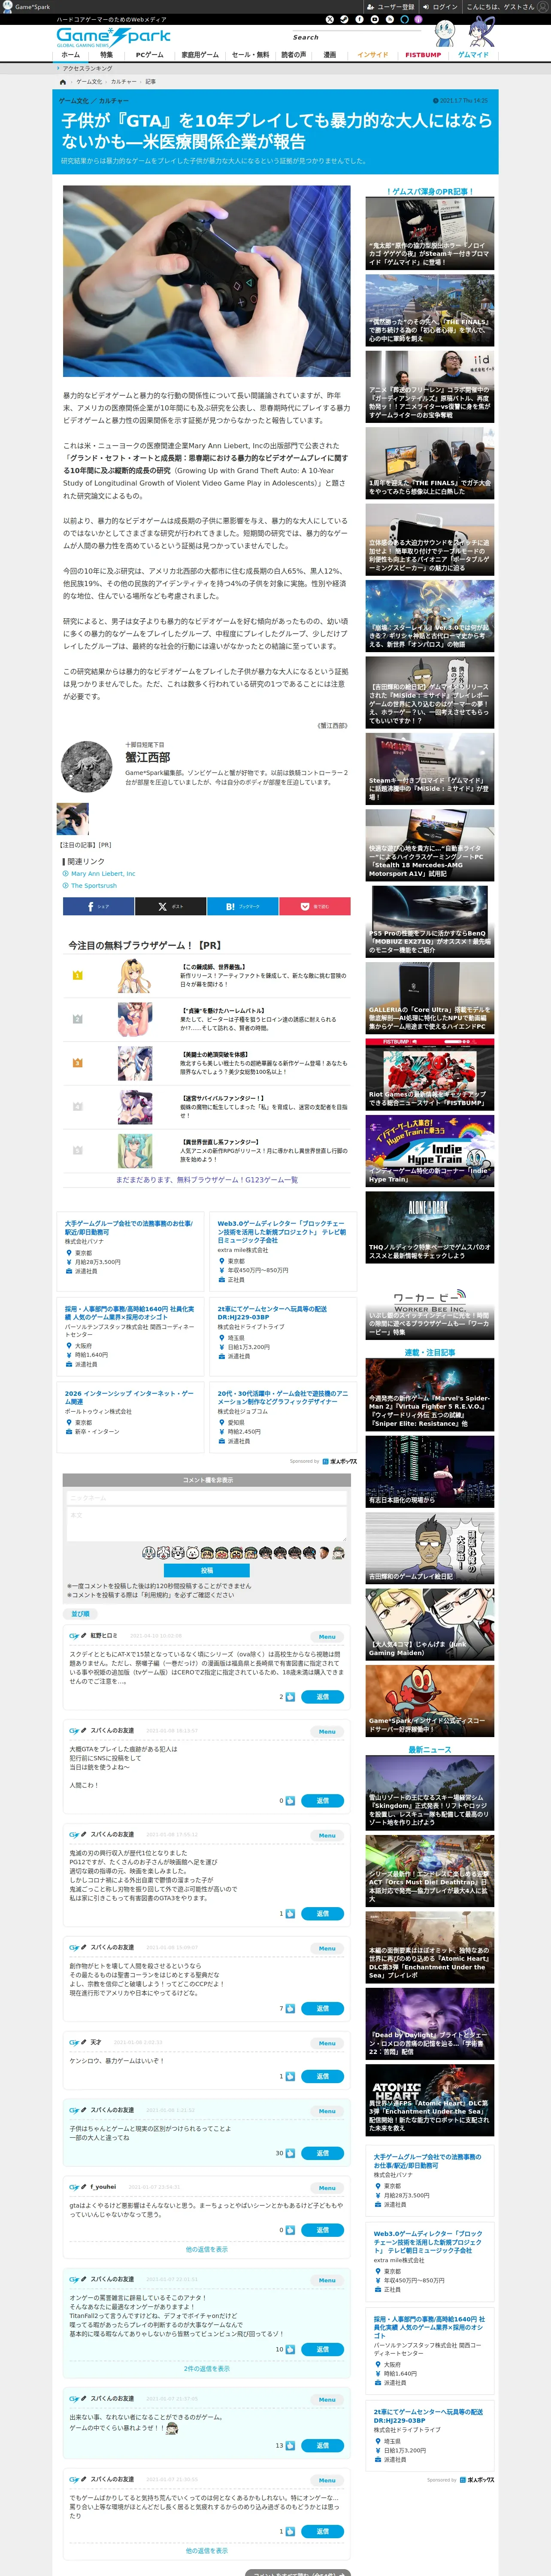Screen dimensions: 551x2576
Task: Open the 最新ニュース sidebar heading
Action: tap(429, 1749)
